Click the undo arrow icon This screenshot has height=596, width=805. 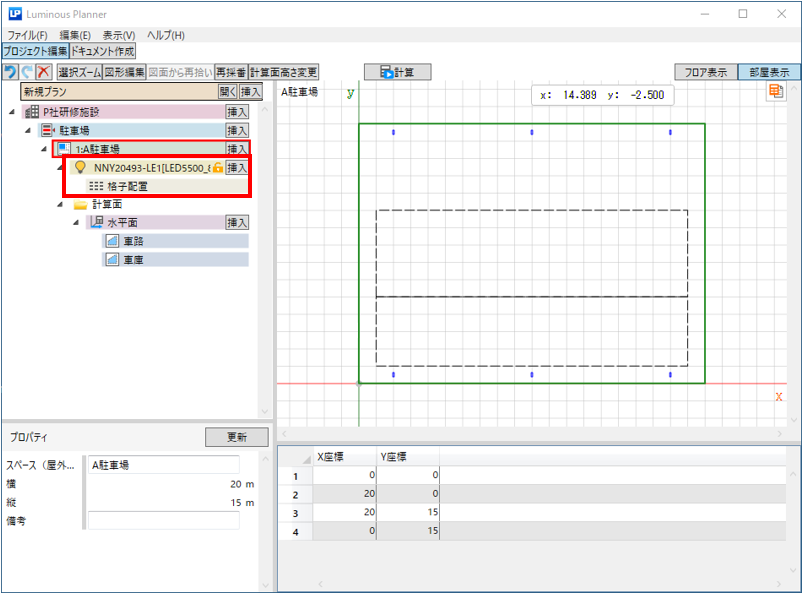(10, 72)
